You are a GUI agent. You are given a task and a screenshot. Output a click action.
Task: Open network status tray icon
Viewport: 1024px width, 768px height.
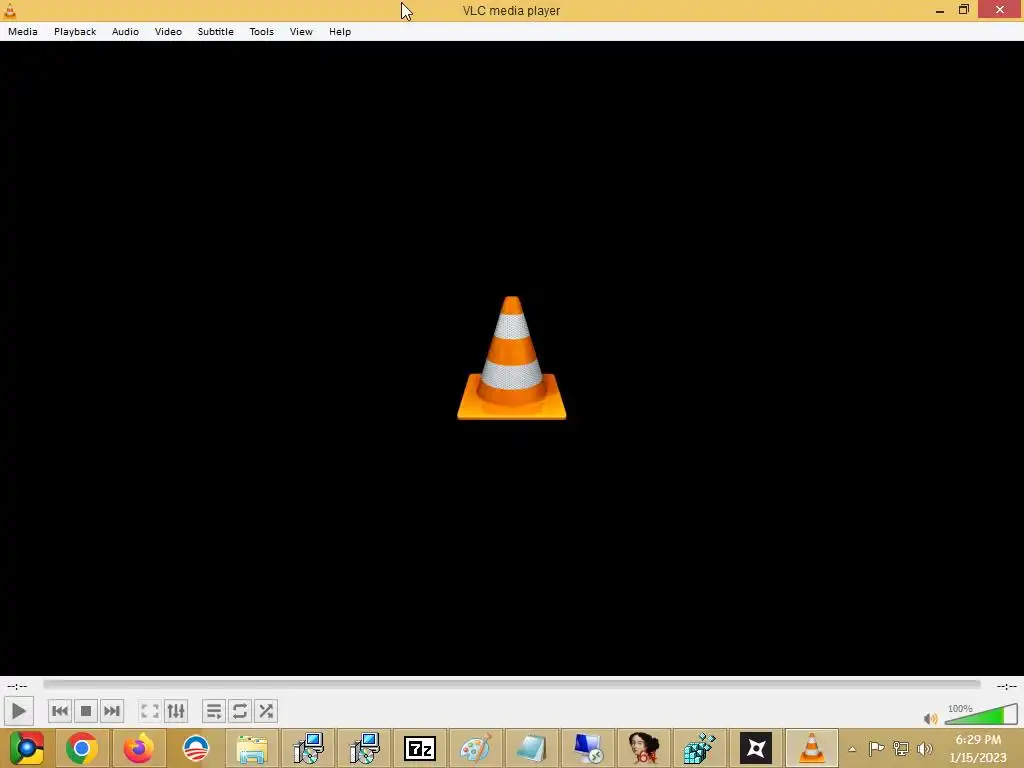(901, 748)
